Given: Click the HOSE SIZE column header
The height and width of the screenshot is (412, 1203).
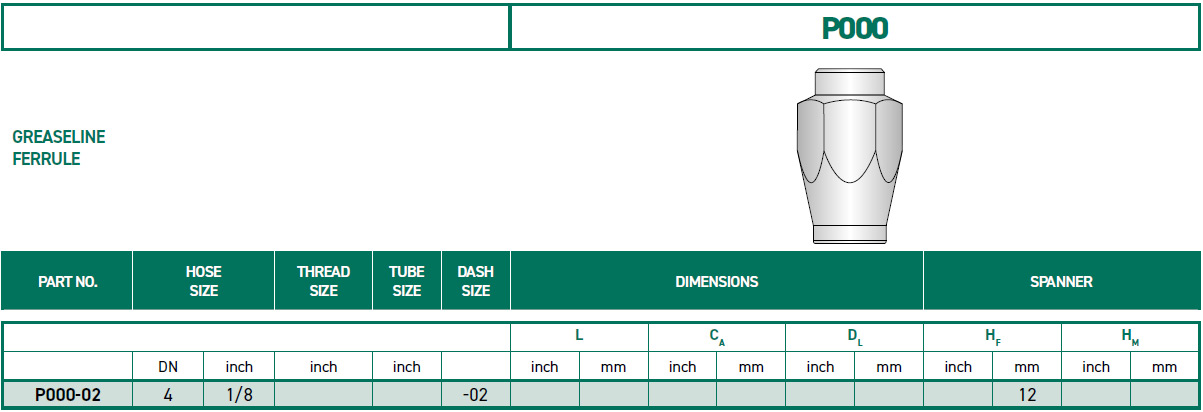Looking at the screenshot, I should click(x=203, y=281).
